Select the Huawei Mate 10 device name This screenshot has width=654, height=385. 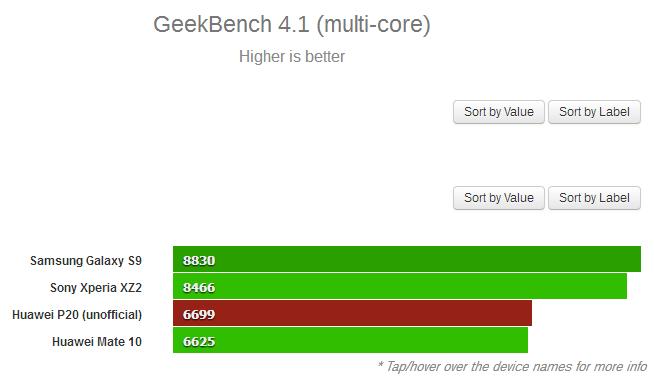[97, 342]
